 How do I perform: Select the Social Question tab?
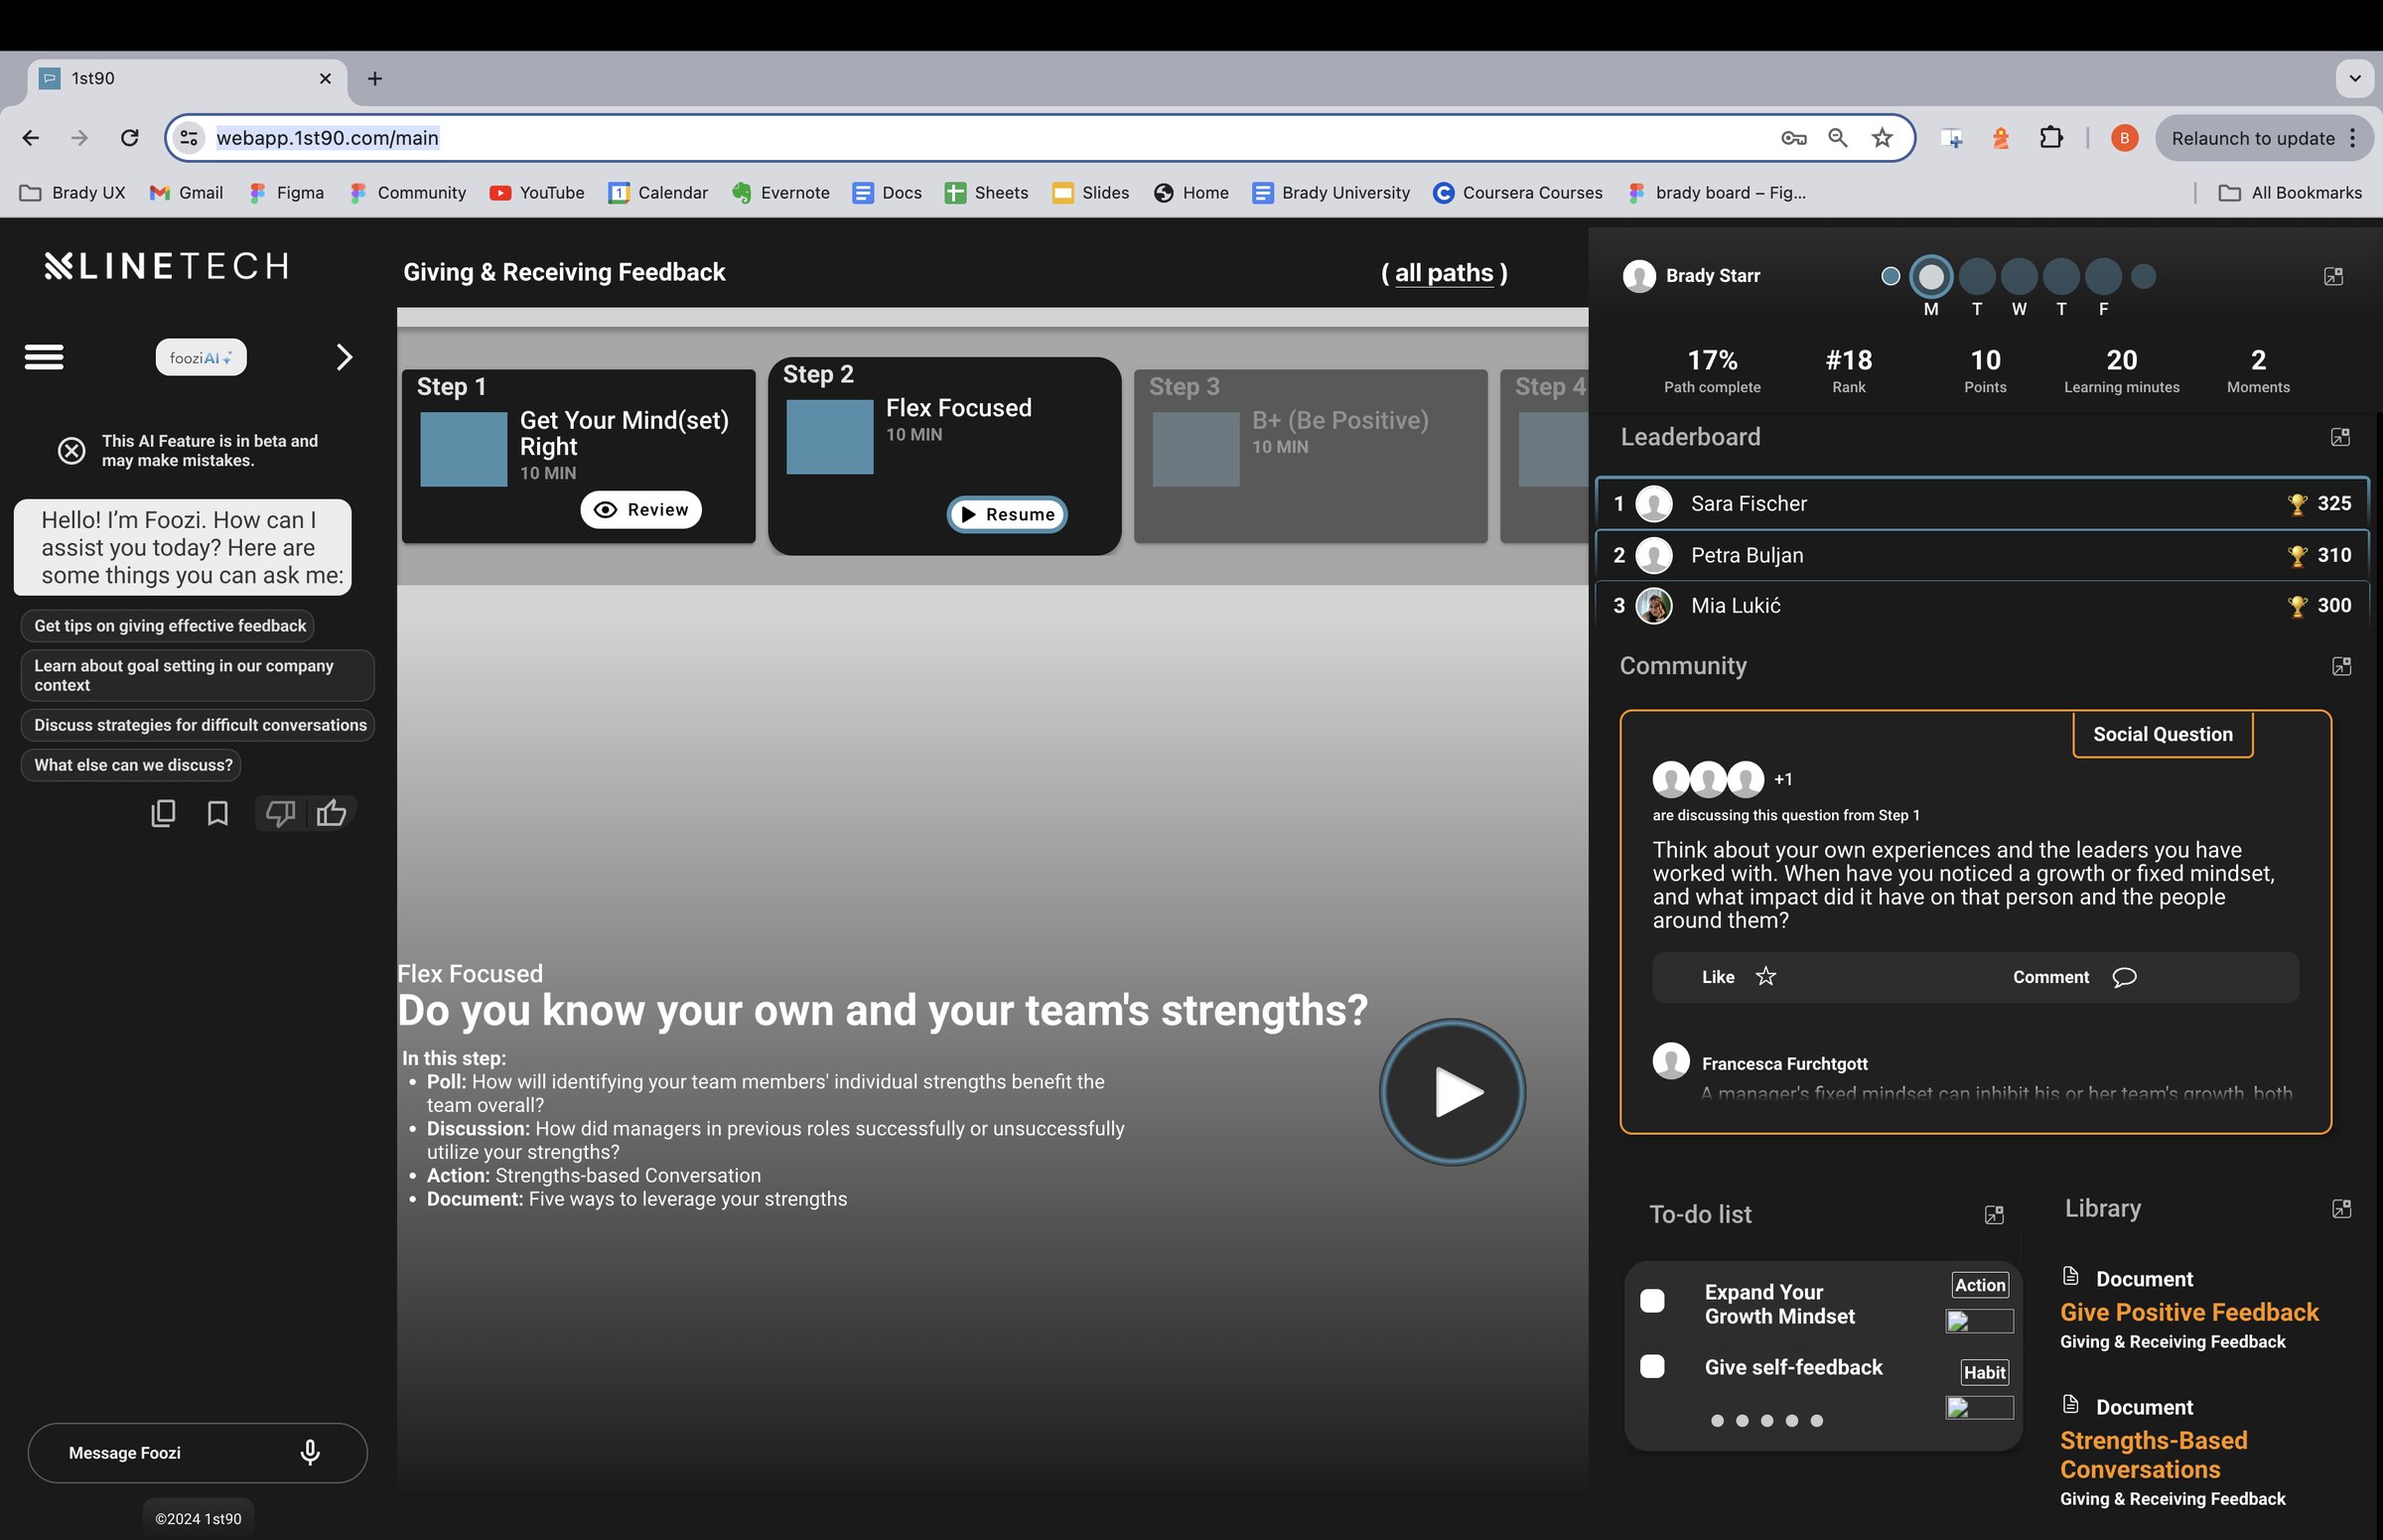coord(2162,734)
